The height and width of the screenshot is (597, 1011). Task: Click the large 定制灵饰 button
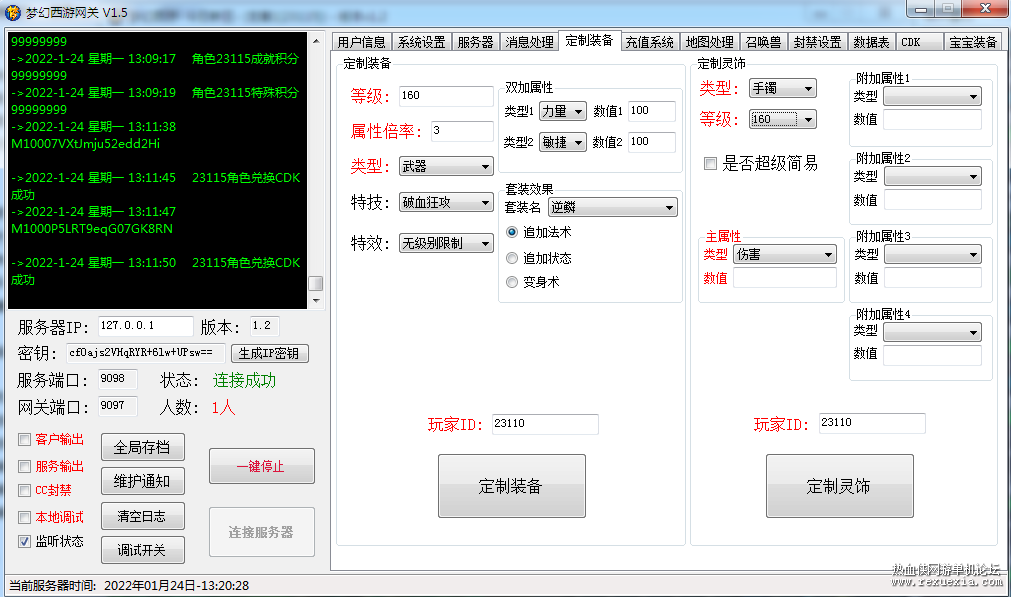[839, 486]
